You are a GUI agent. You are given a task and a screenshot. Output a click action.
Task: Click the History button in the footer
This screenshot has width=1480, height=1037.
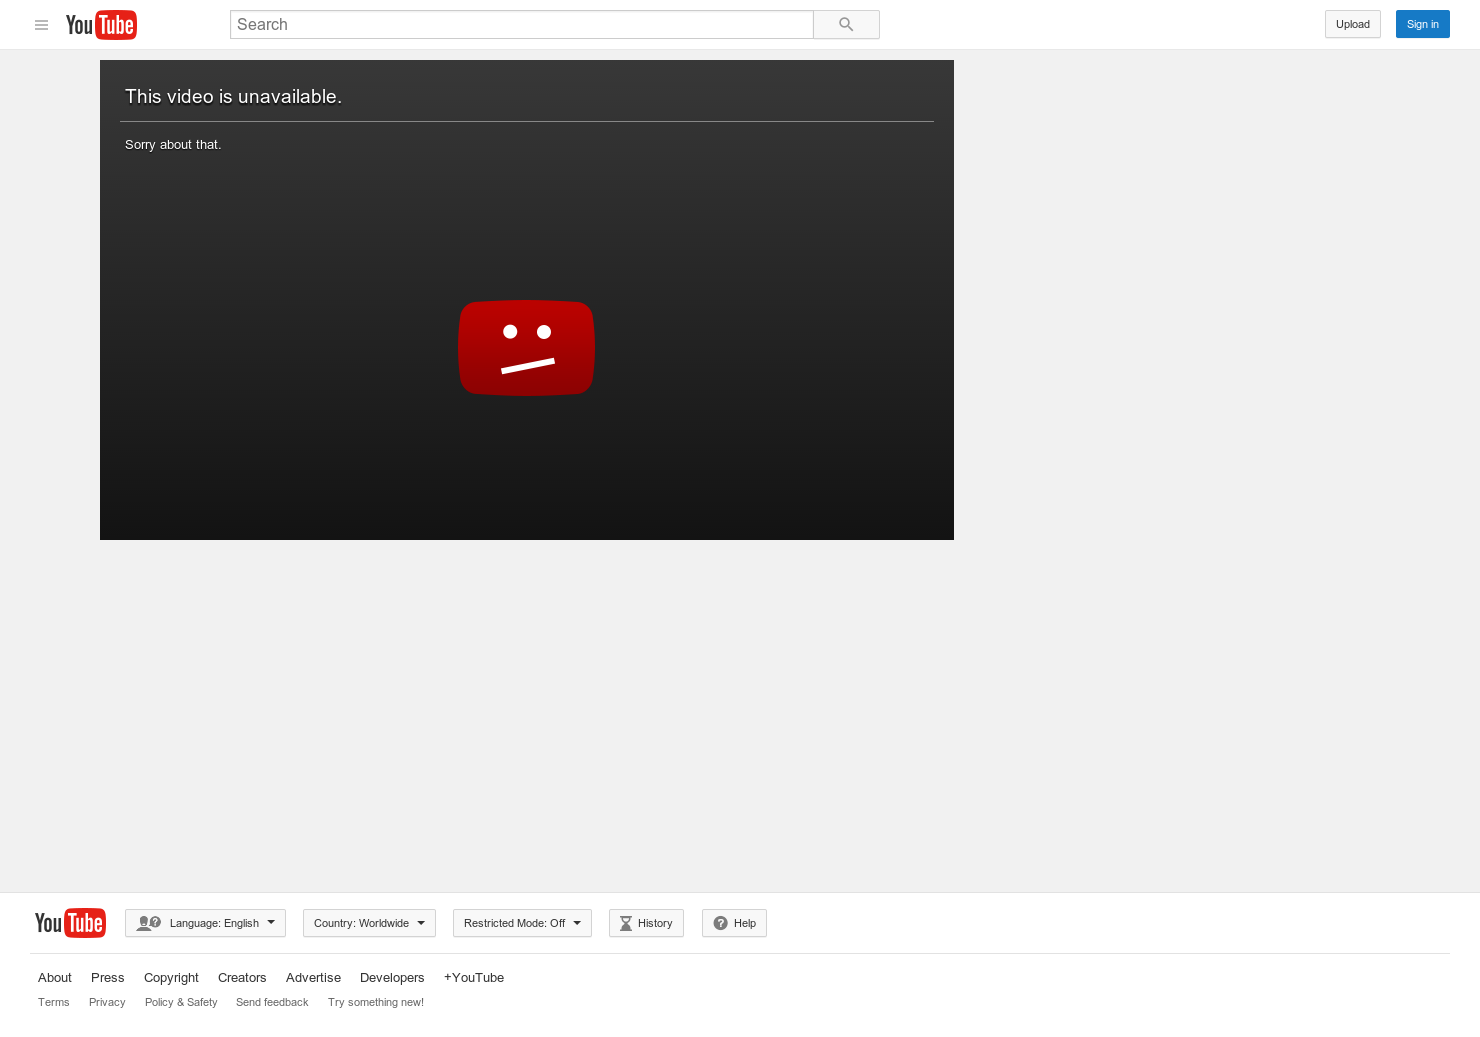(x=646, y=923)
